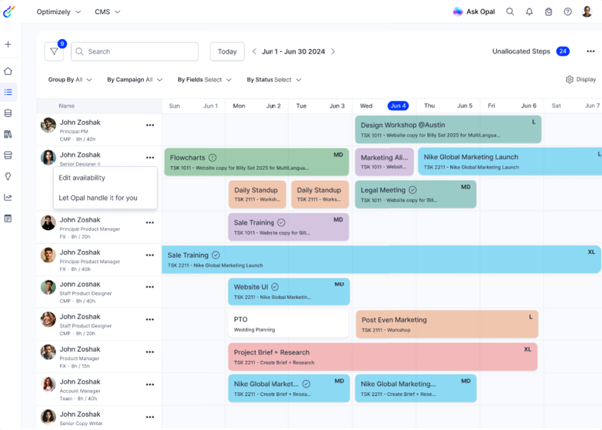Open the analytics chart icon in sidebar
The height and width of the screenshot is (430, 602).
[x=9, y=197]
